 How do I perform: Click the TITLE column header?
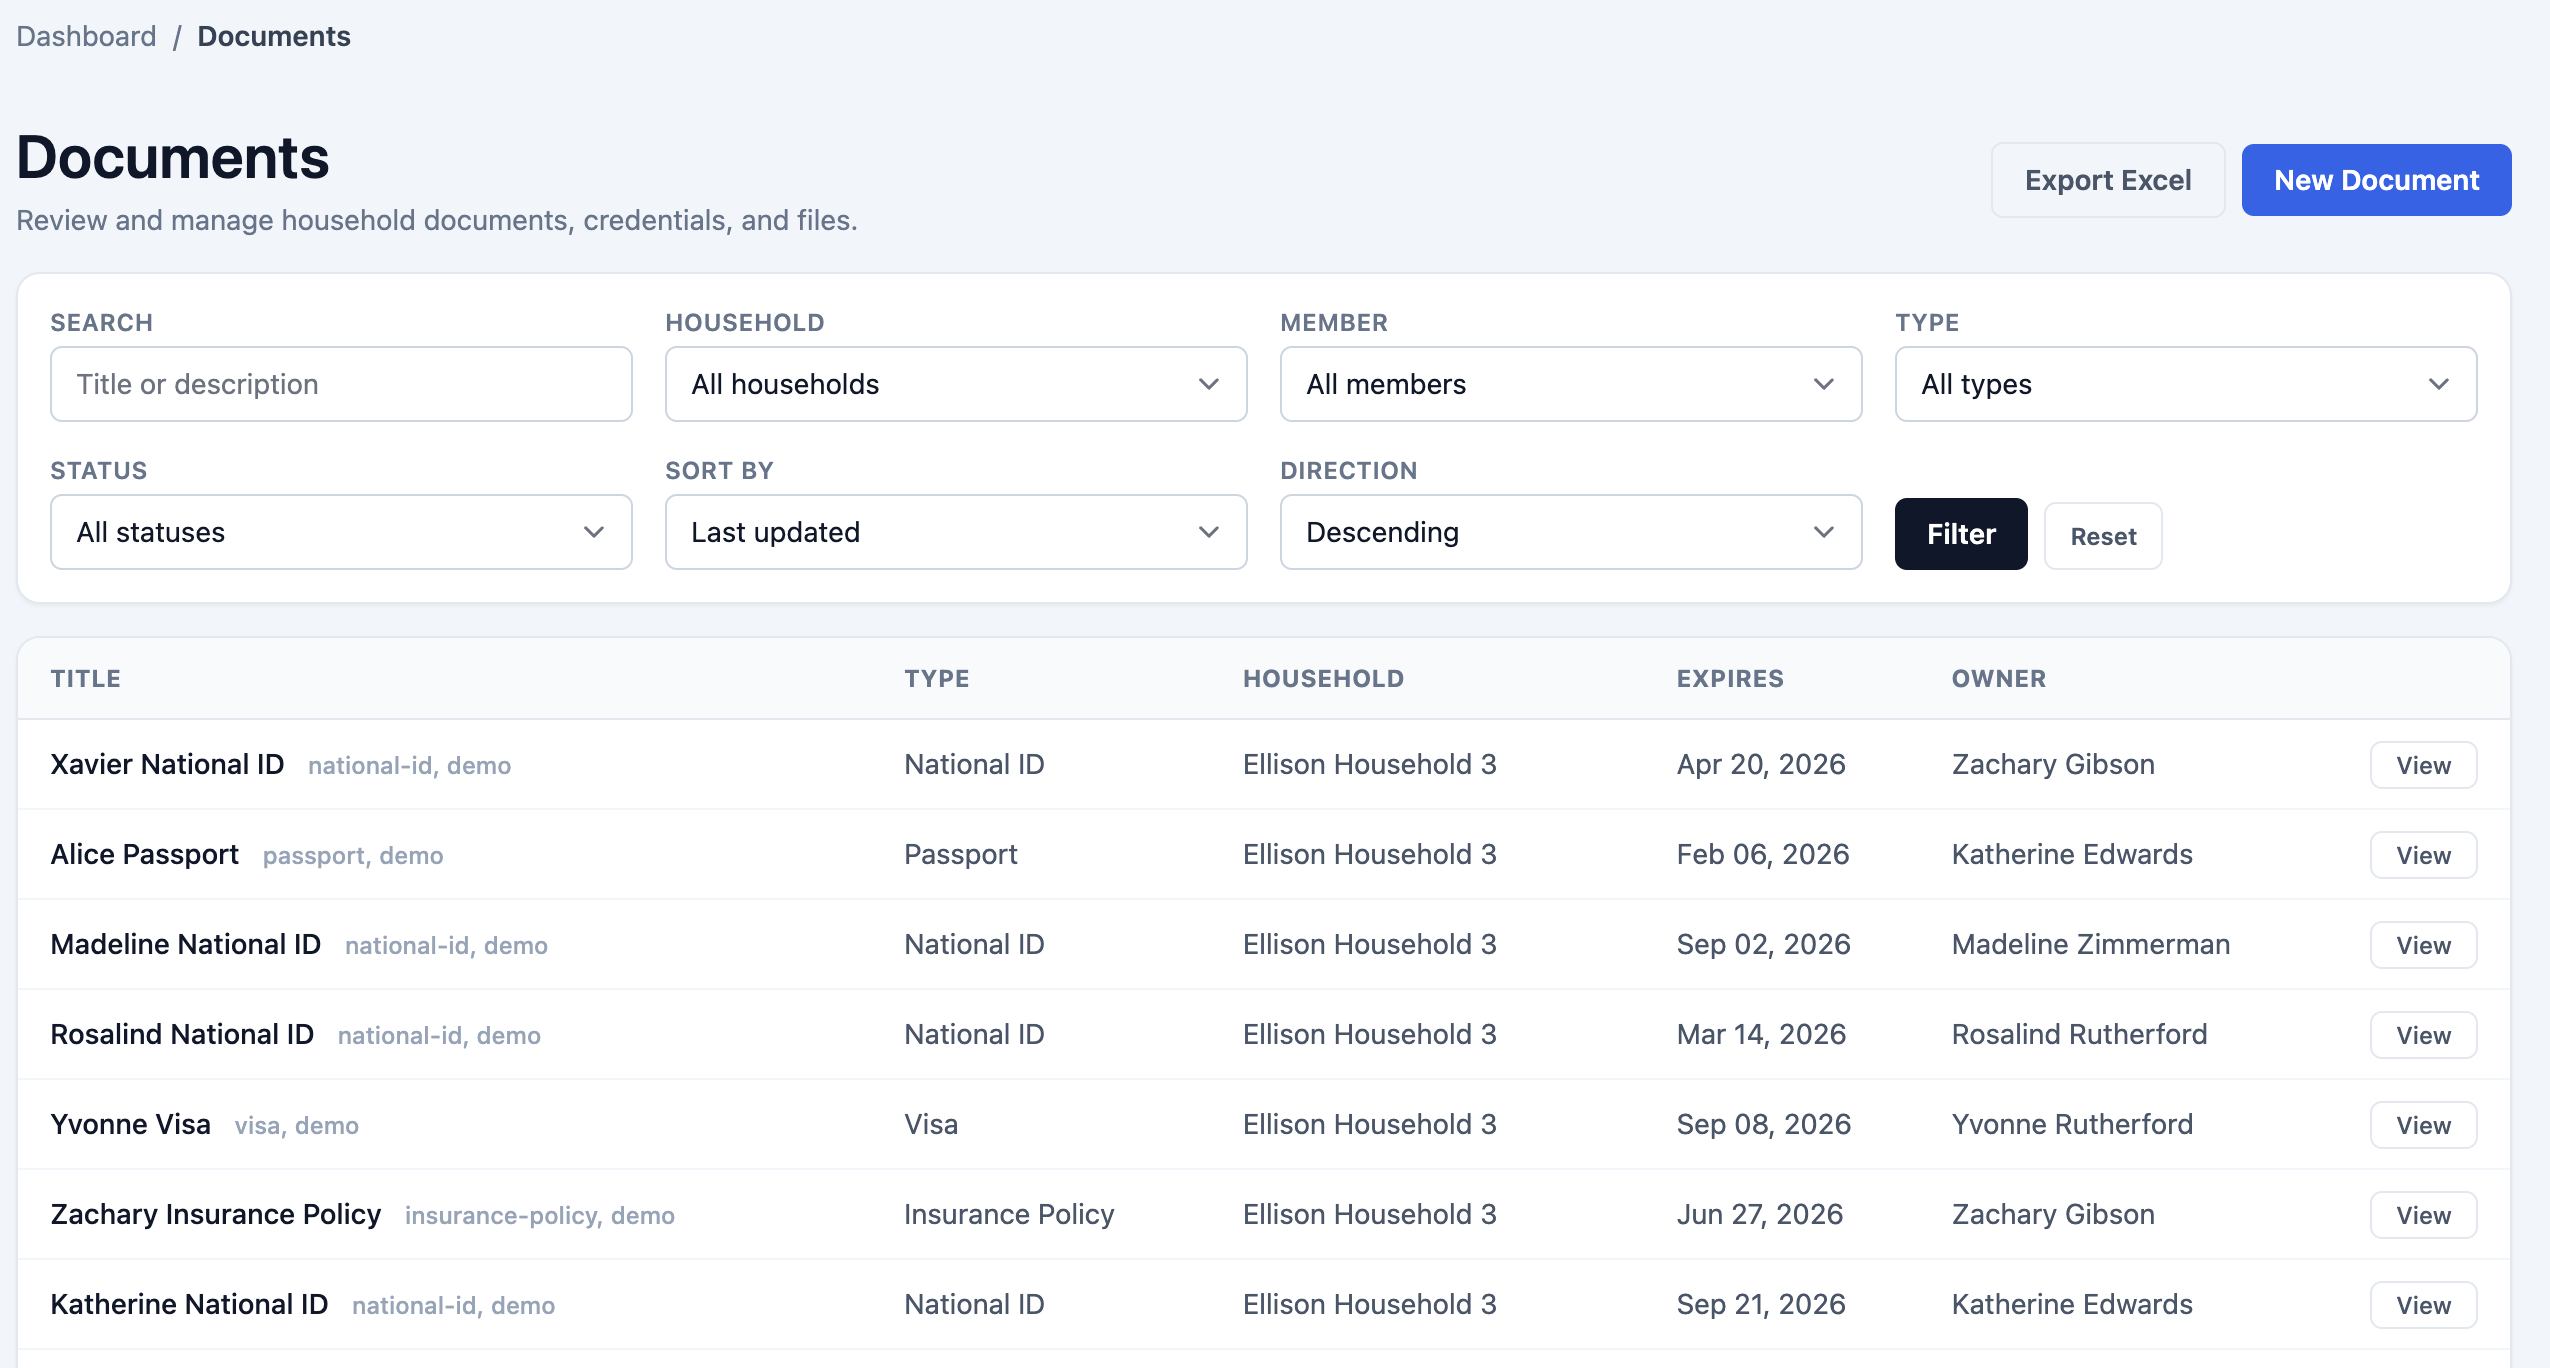pos(85,678)
